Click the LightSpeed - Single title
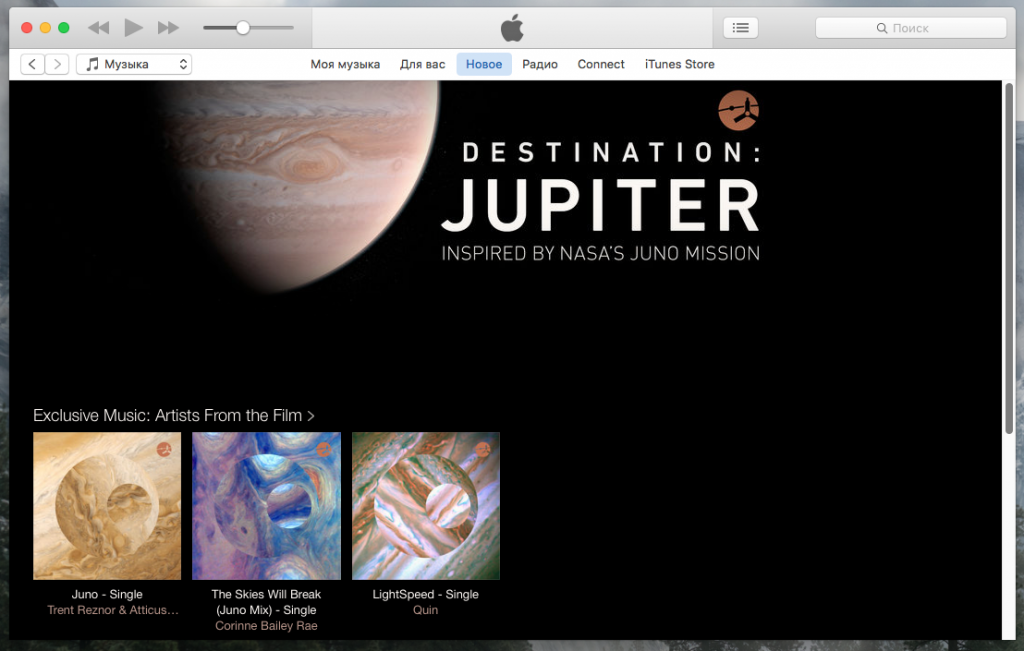 coord(426,594)
